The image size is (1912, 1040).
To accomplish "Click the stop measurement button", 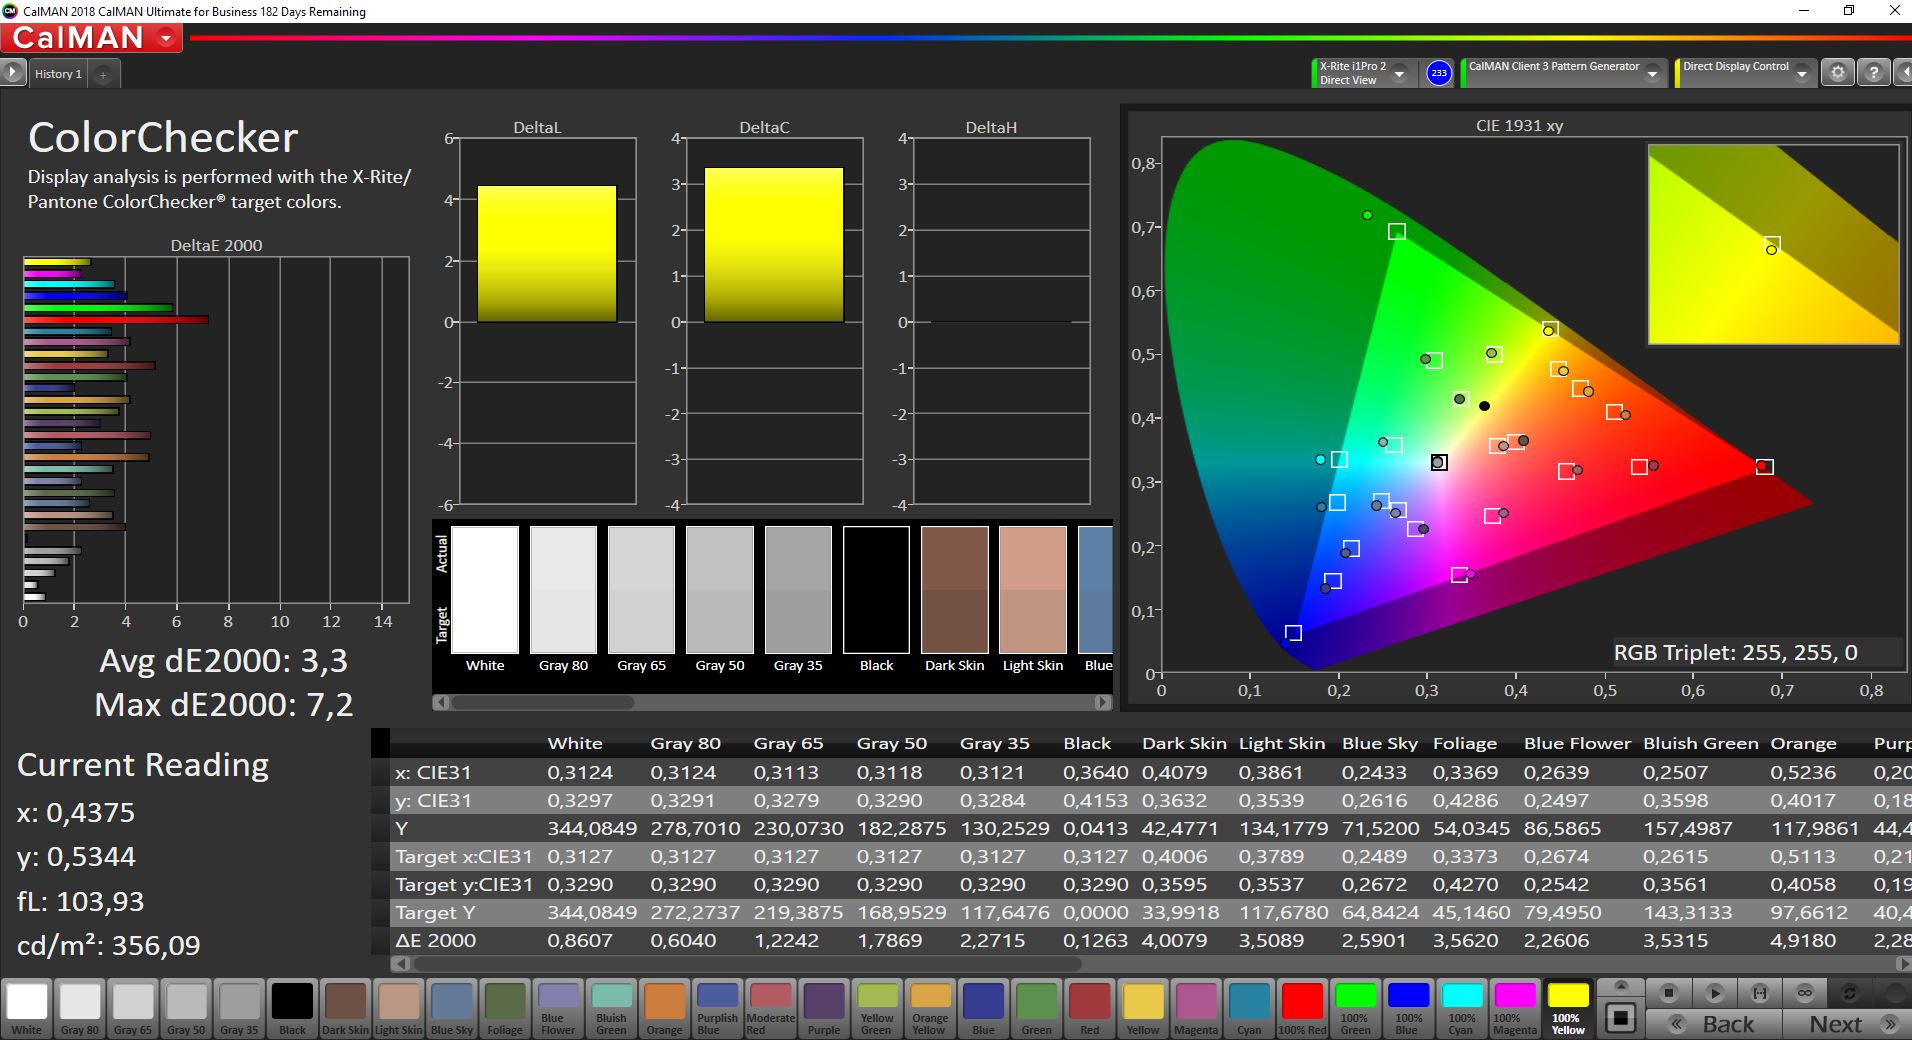I will tap(1668, 993).
